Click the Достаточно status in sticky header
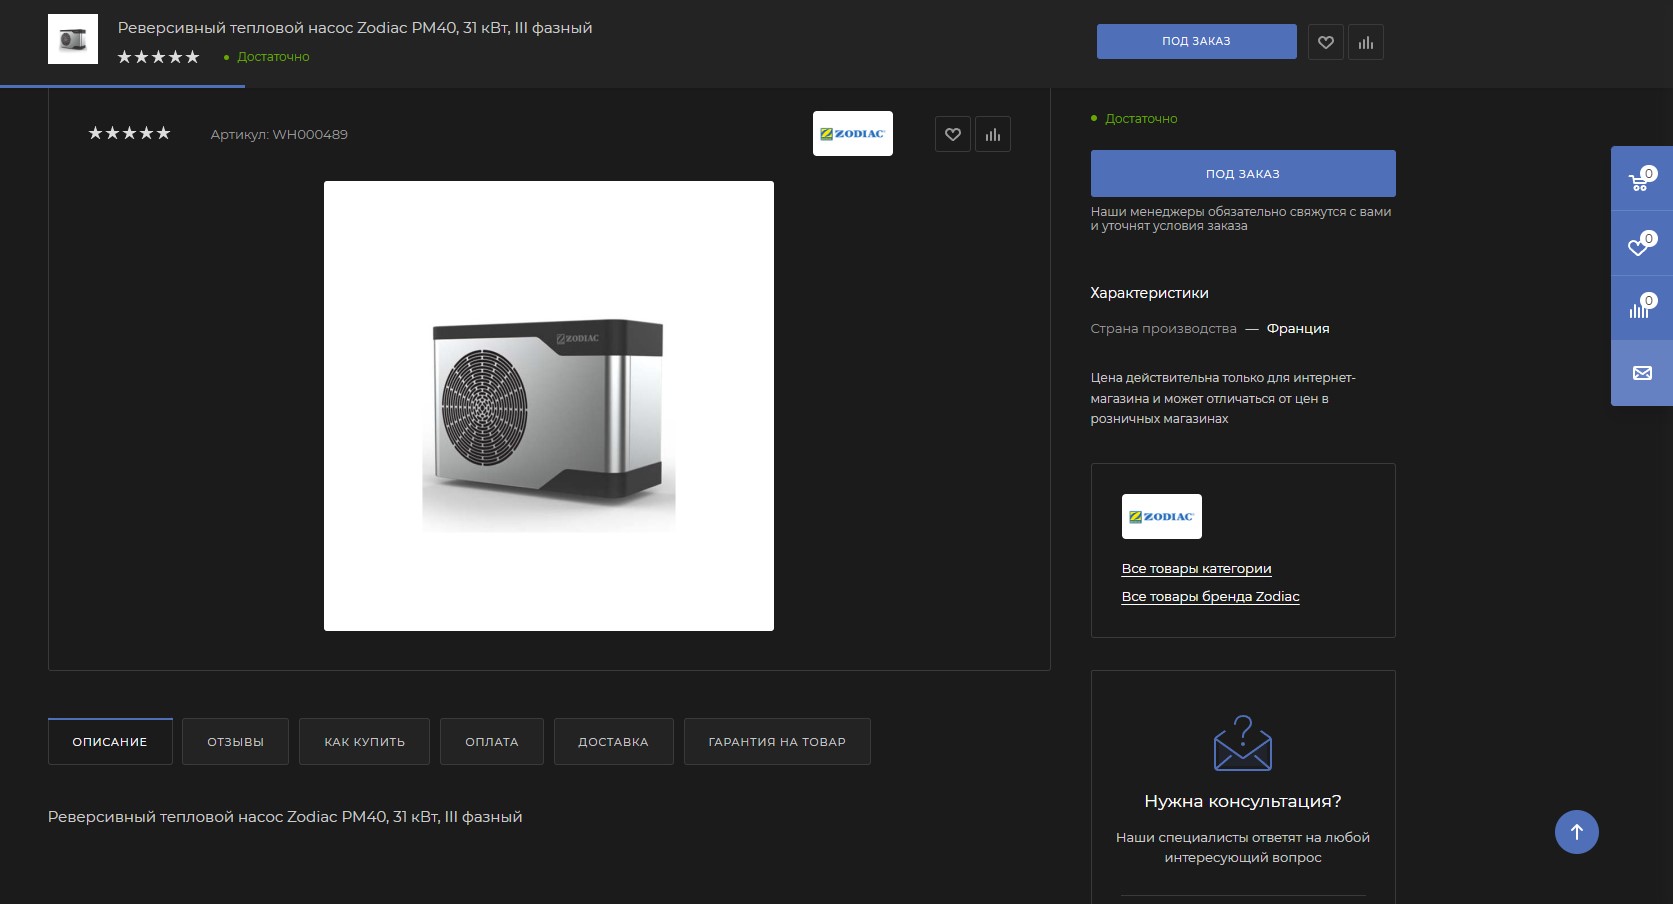The height and width of the screenshot is (904, 1673). [x=273, y=57]
